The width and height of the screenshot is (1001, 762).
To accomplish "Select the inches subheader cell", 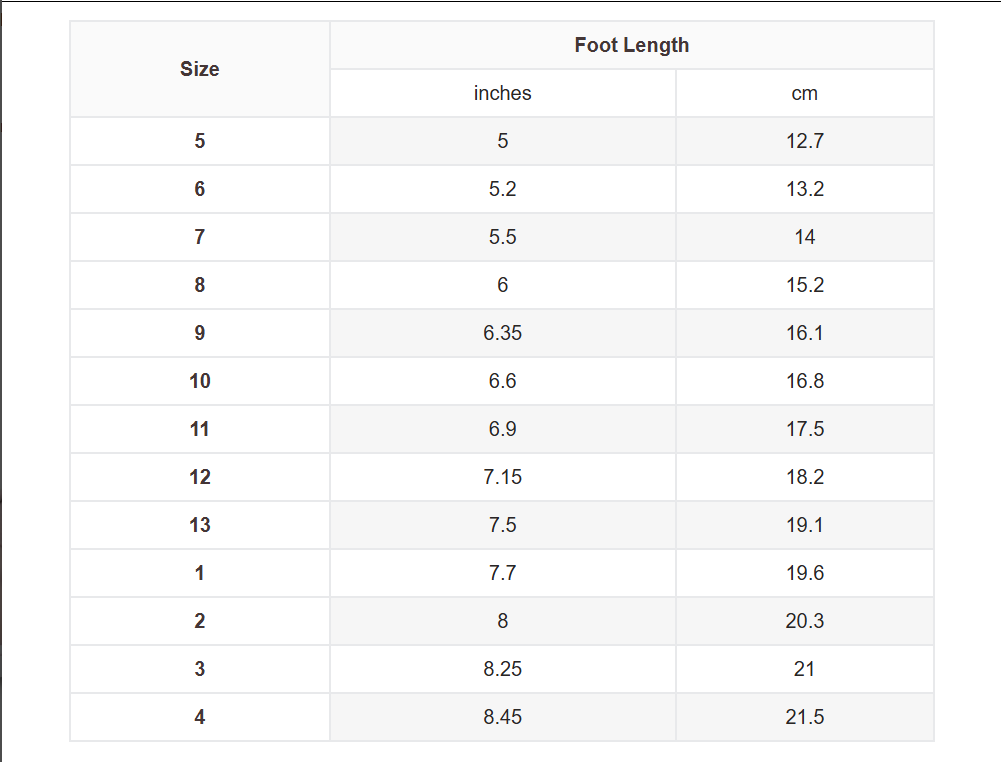I will [502, 93].
